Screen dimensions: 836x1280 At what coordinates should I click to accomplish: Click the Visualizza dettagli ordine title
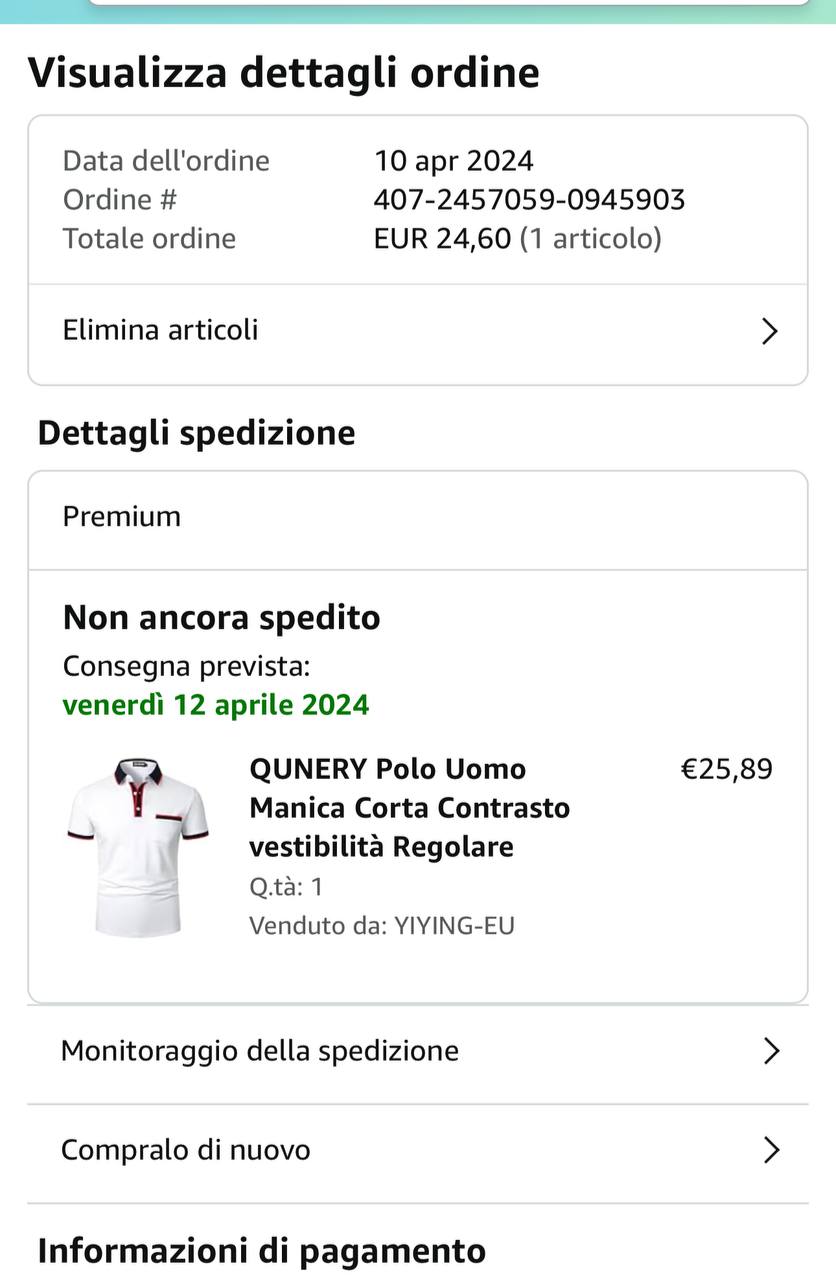283,73
